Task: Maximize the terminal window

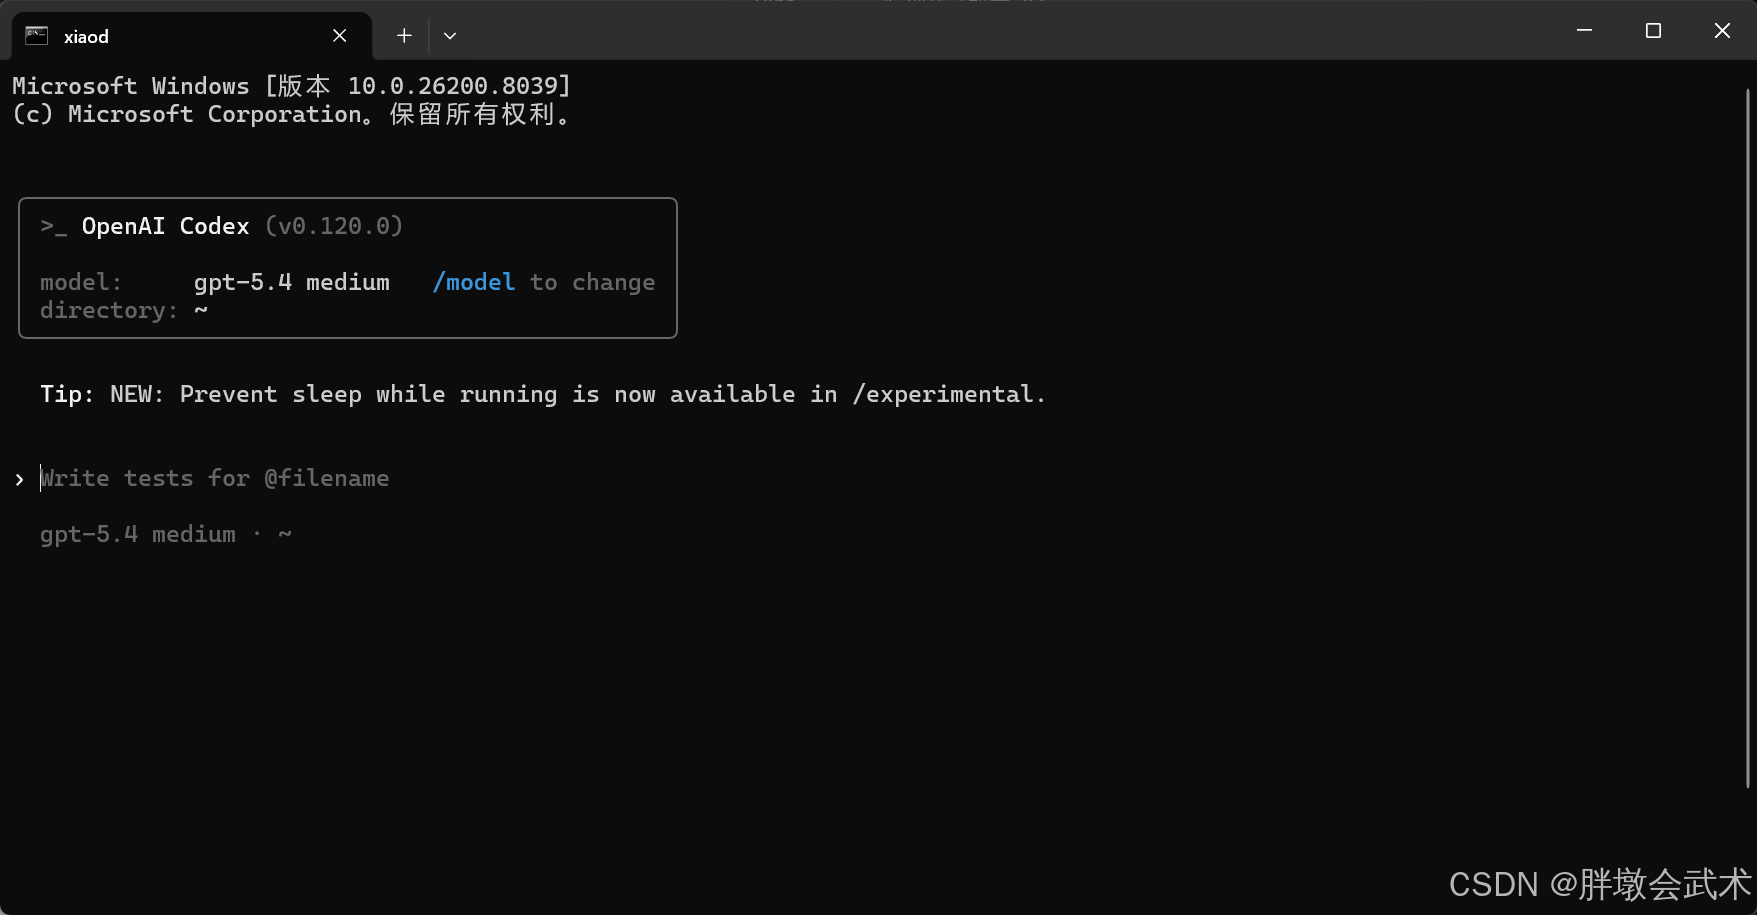Action: (1653, 31)
